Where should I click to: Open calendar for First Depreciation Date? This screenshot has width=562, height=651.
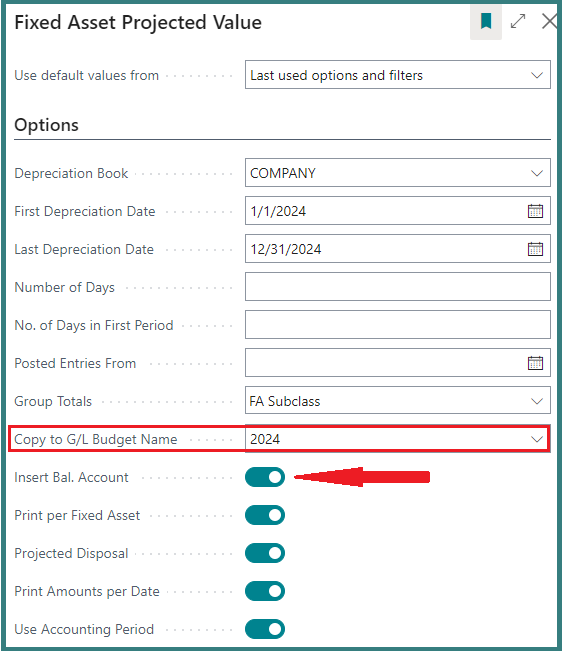[535, 211]
